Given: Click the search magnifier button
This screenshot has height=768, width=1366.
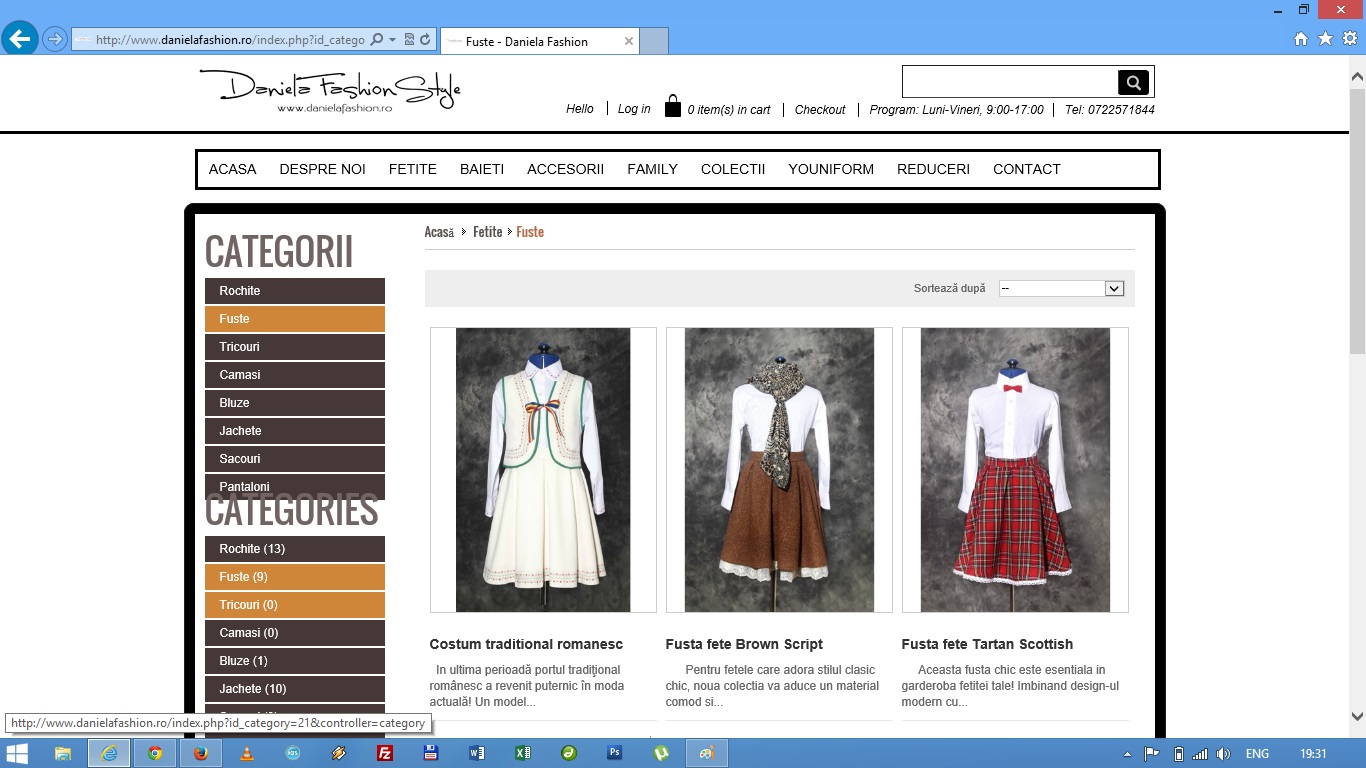Looking at the screenshot, I should point(1133,82).
